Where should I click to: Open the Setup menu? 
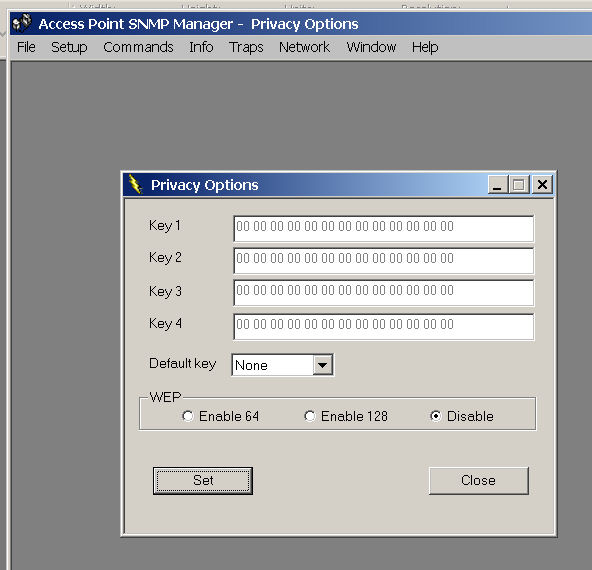coord(69,47)
